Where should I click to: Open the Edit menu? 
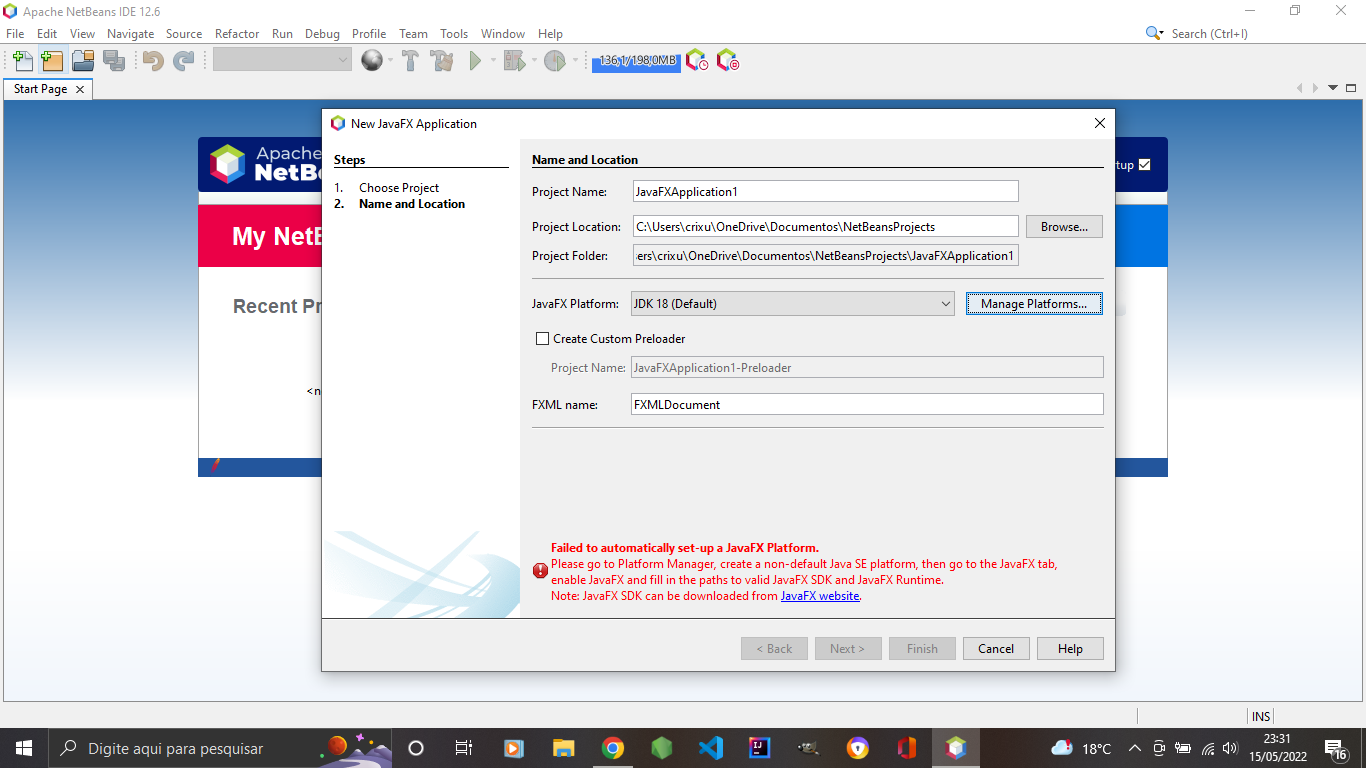pyautogui.click(x=47, y=33)
